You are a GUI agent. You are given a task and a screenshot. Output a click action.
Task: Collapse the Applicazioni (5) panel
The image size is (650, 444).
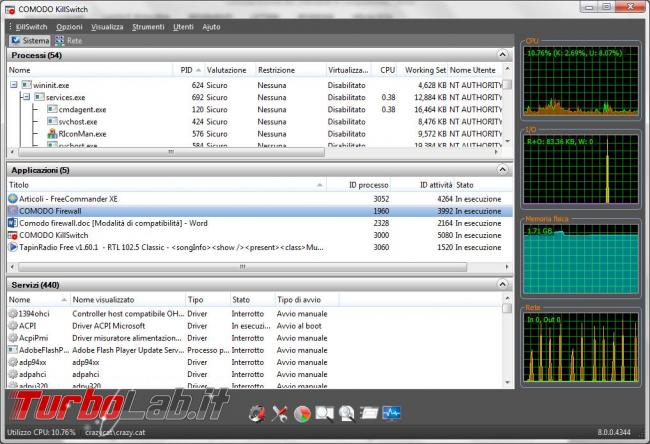coord(502,170)
